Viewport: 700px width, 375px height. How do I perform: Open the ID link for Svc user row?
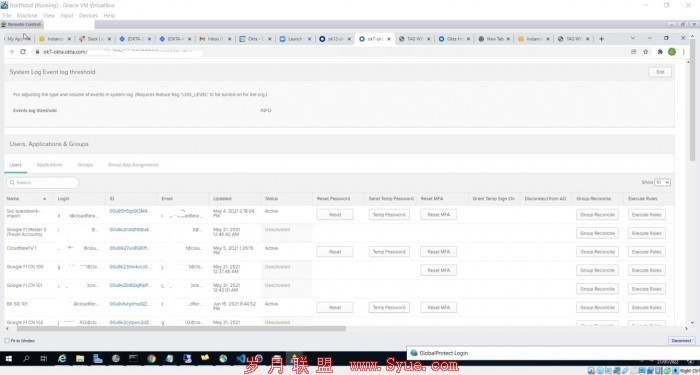click(130, 211)
